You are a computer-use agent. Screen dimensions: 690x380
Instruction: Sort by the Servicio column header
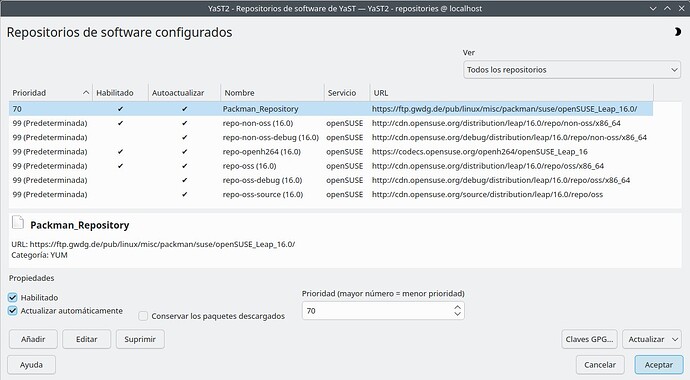[347, 93]
